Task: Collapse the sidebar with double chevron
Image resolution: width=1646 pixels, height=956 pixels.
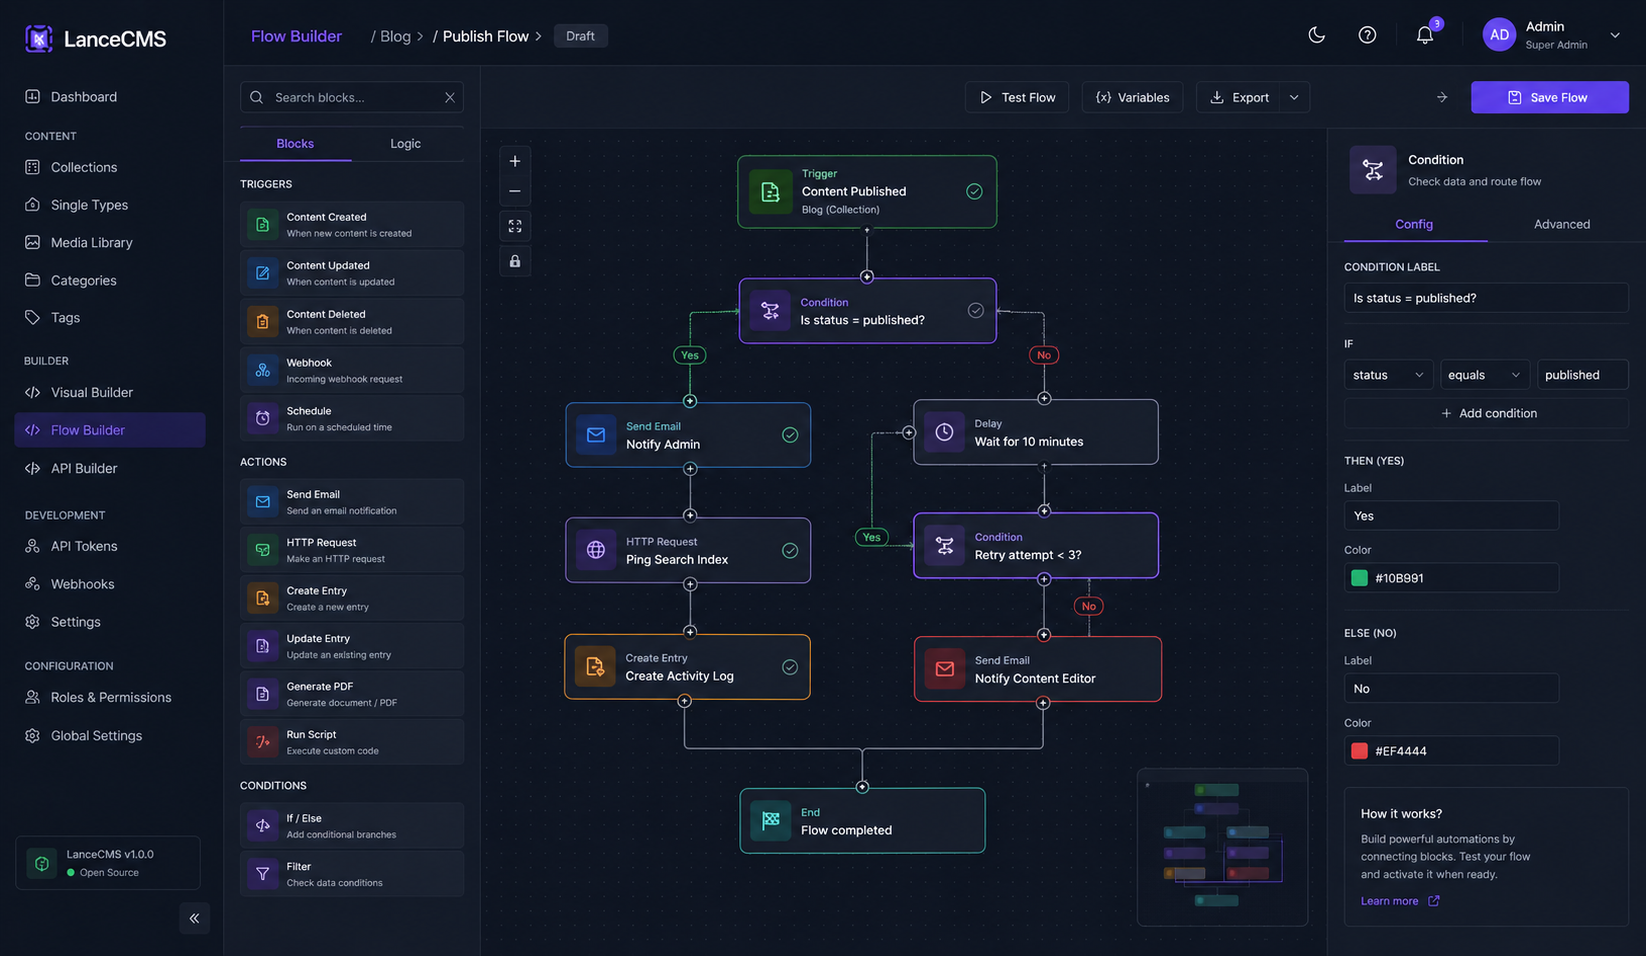Action: 194,918
